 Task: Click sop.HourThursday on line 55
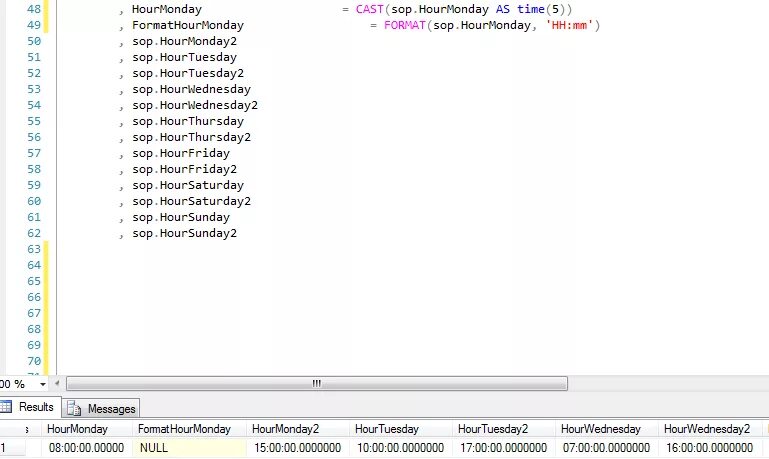[188, 121]
